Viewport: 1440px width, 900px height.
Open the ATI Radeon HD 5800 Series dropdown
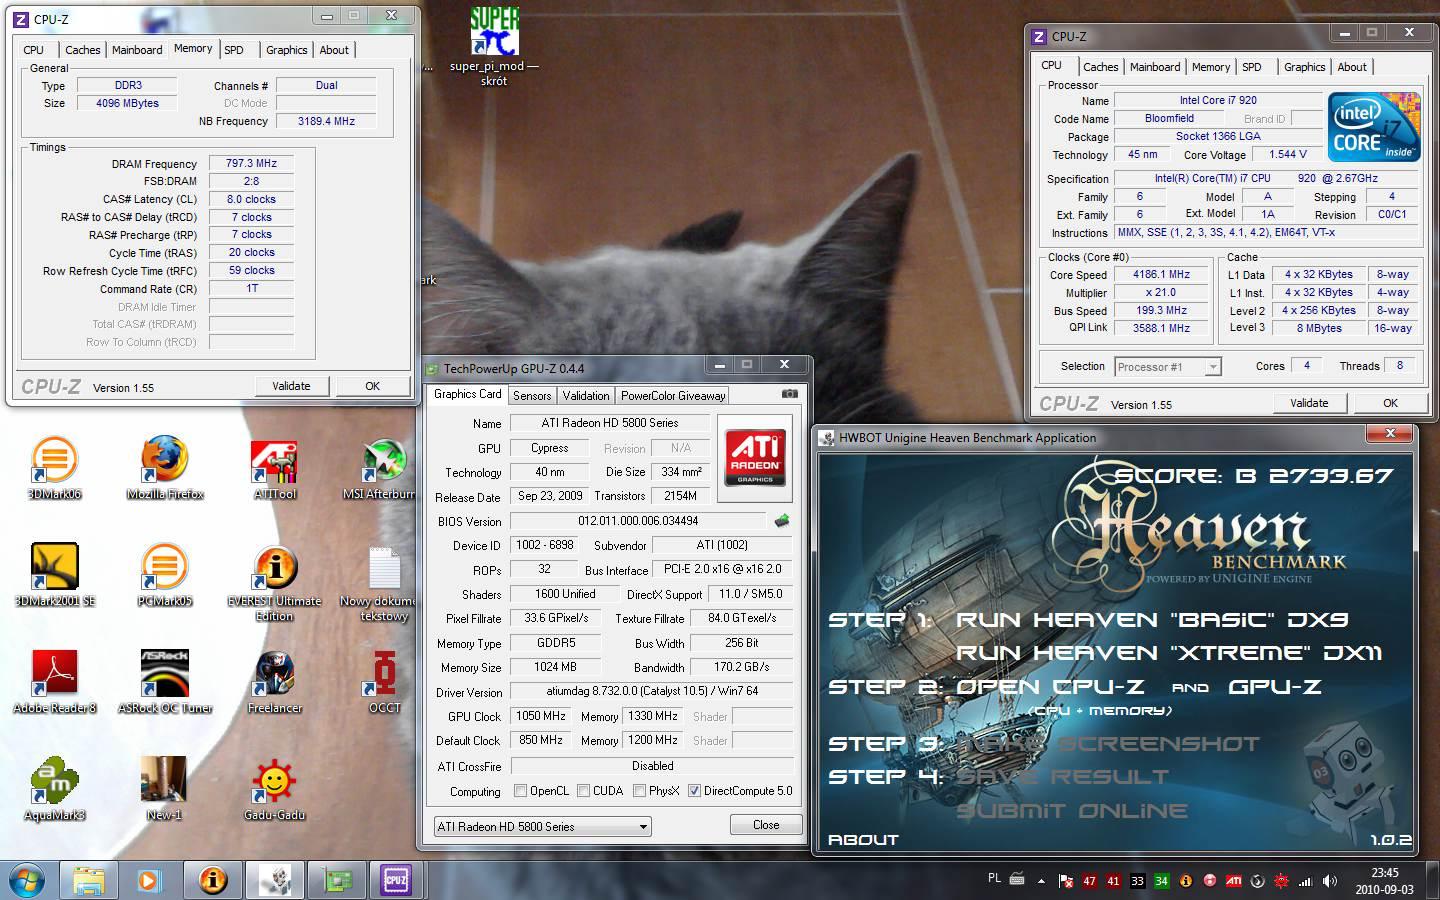coord(543,826)
